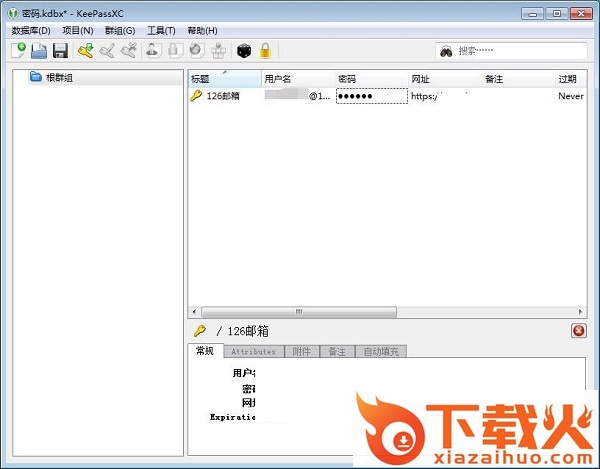Viewport: 600px width, 469px height.
Task: Sort entries by 过期 column header
Action: pos(571,79)
